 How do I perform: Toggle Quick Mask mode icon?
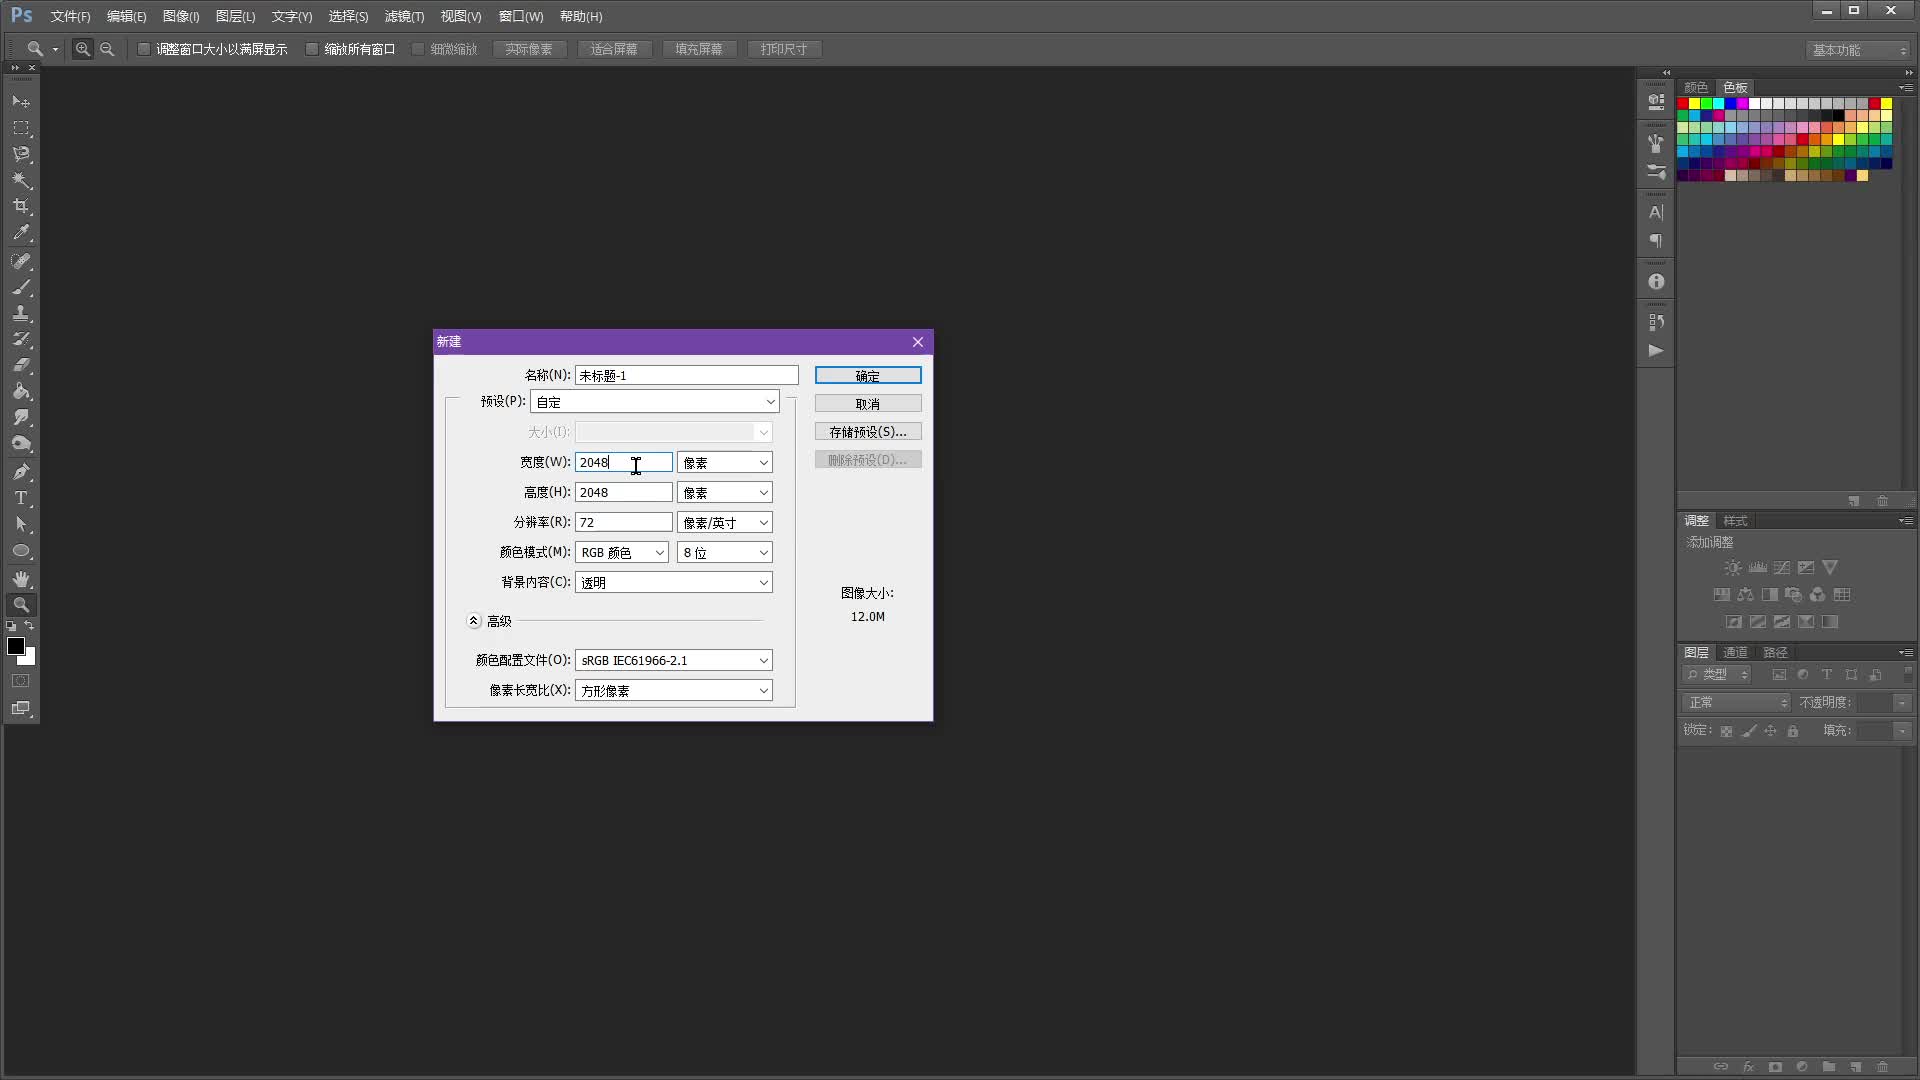pos(21,681)
